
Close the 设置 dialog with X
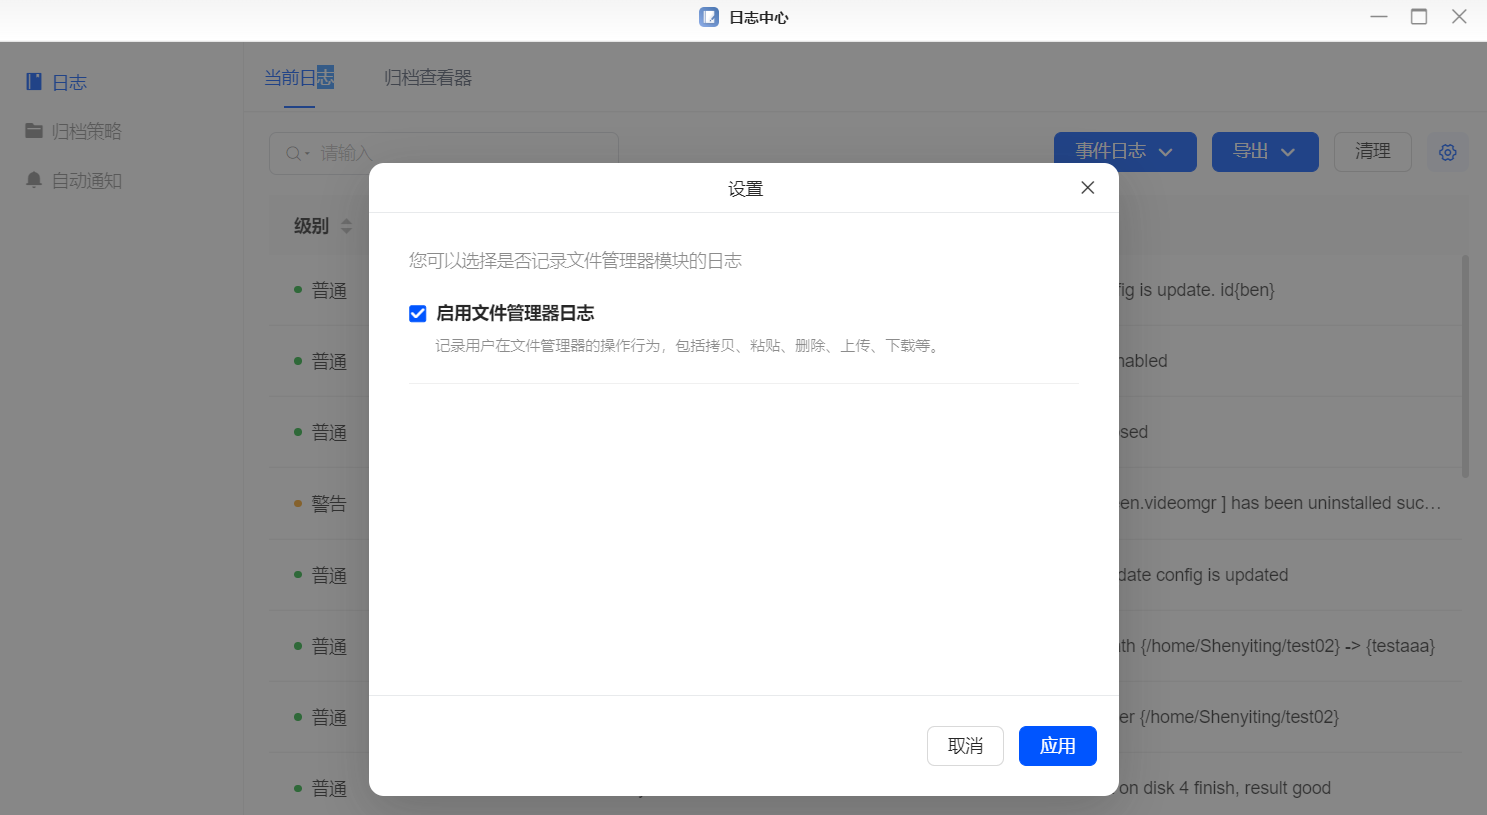tap(1088, 188)
